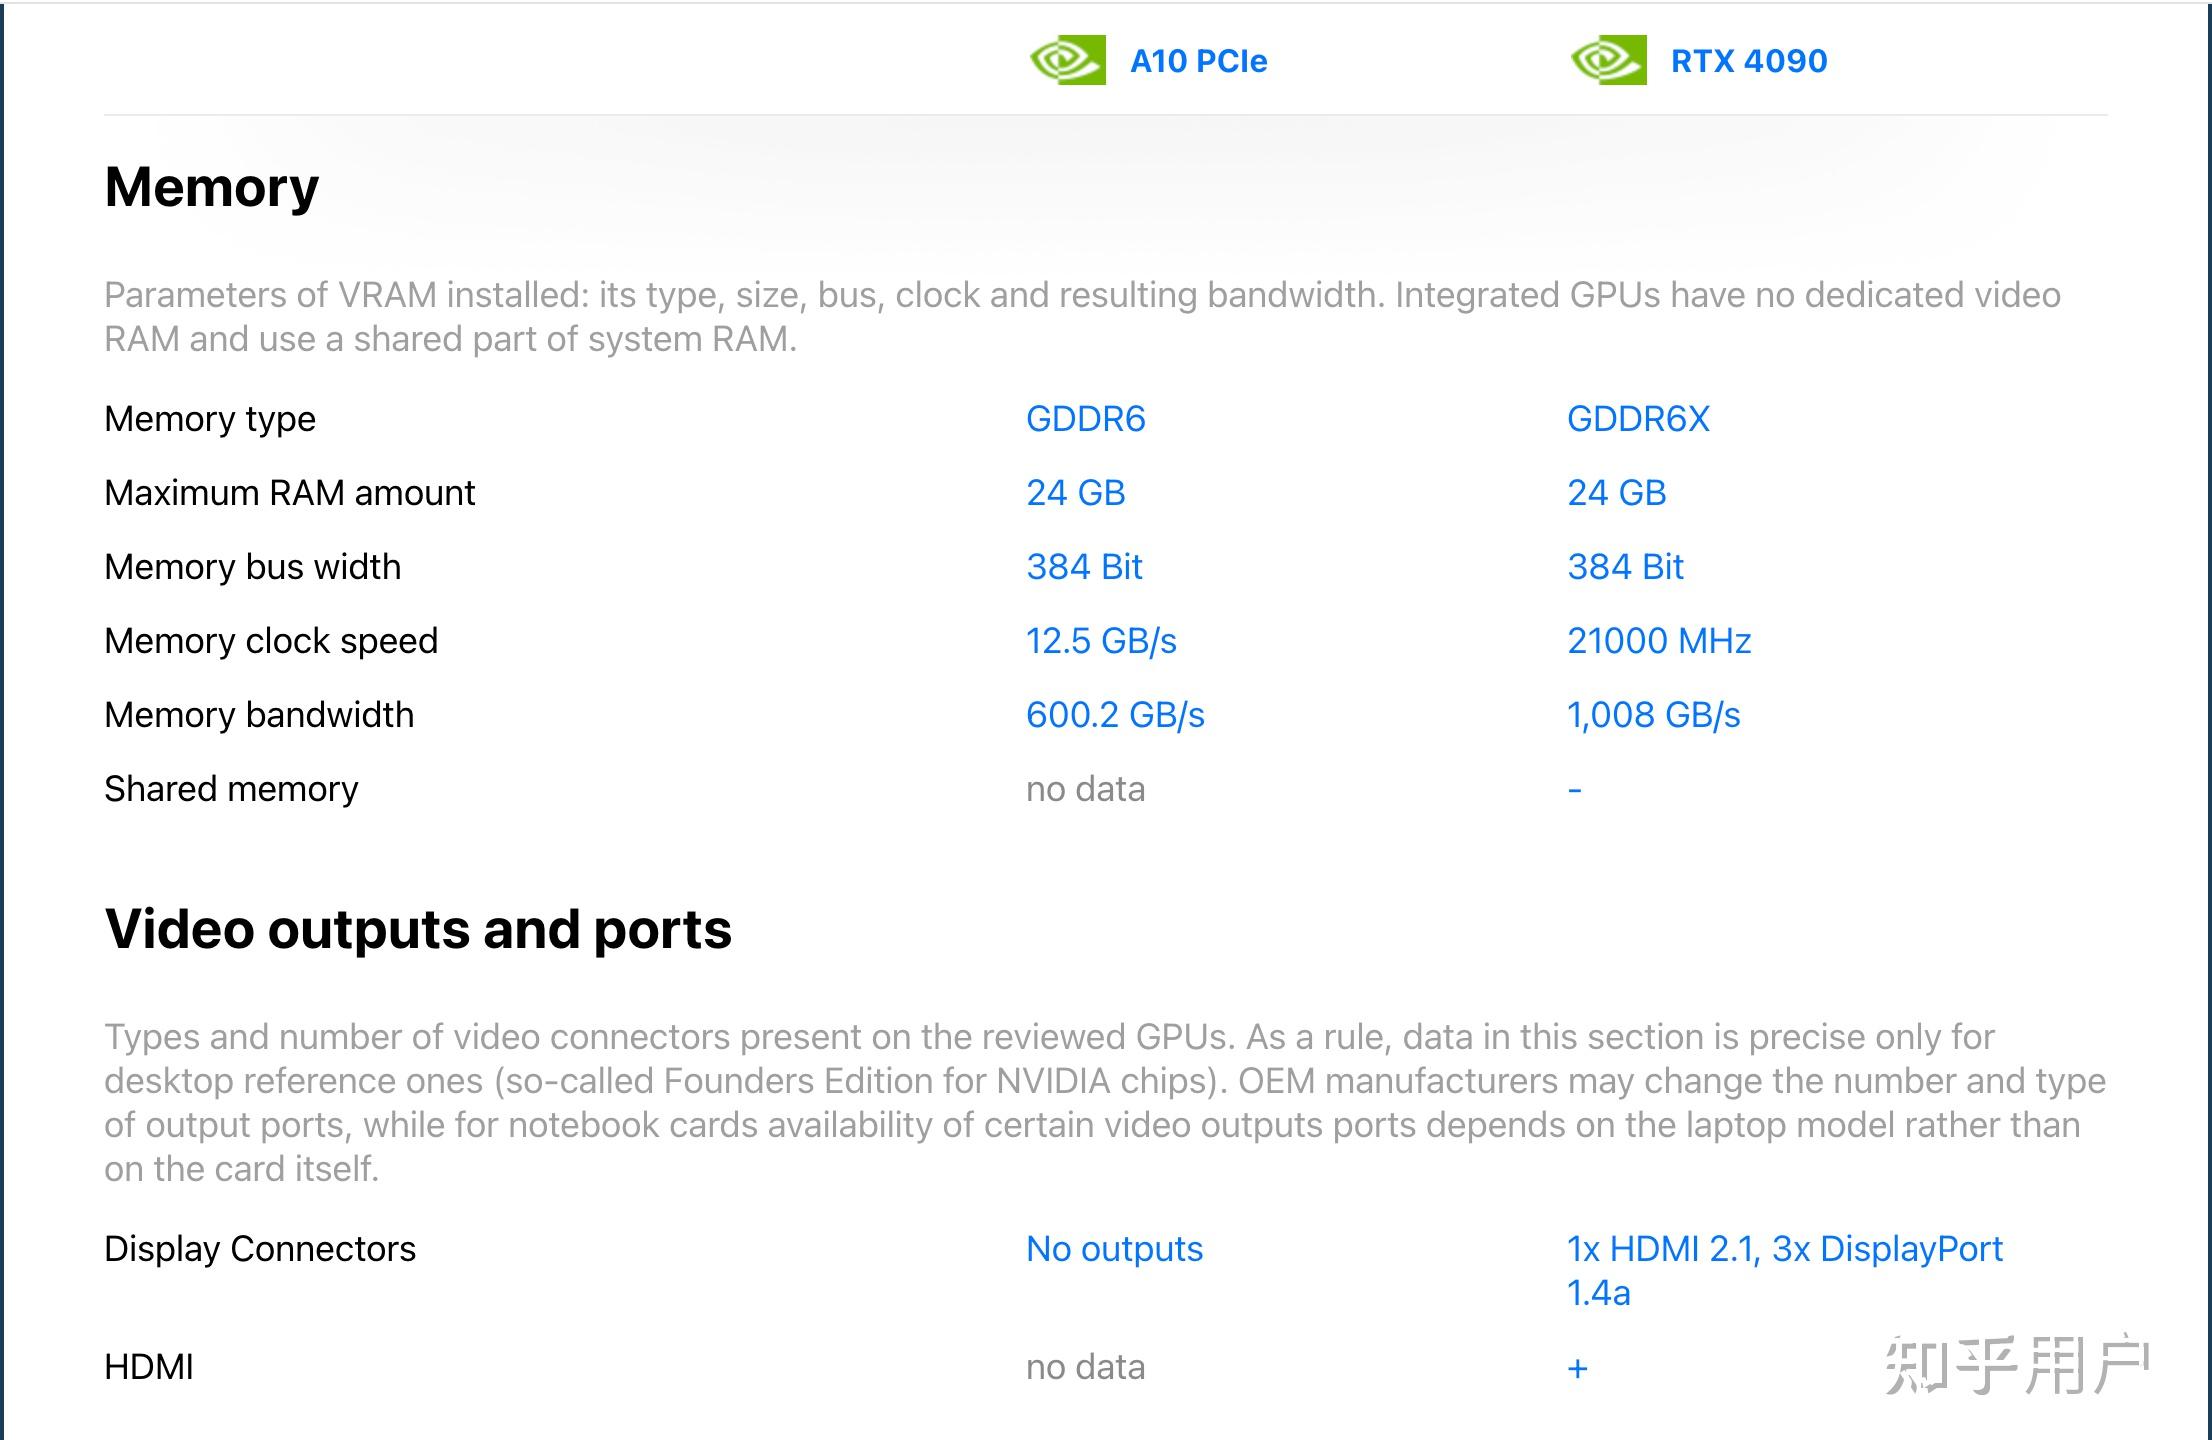Click the NVIDIA logo beside A10 PCIe
This screenshot has width=2212, height=1440.
[x=1068, y=60]
